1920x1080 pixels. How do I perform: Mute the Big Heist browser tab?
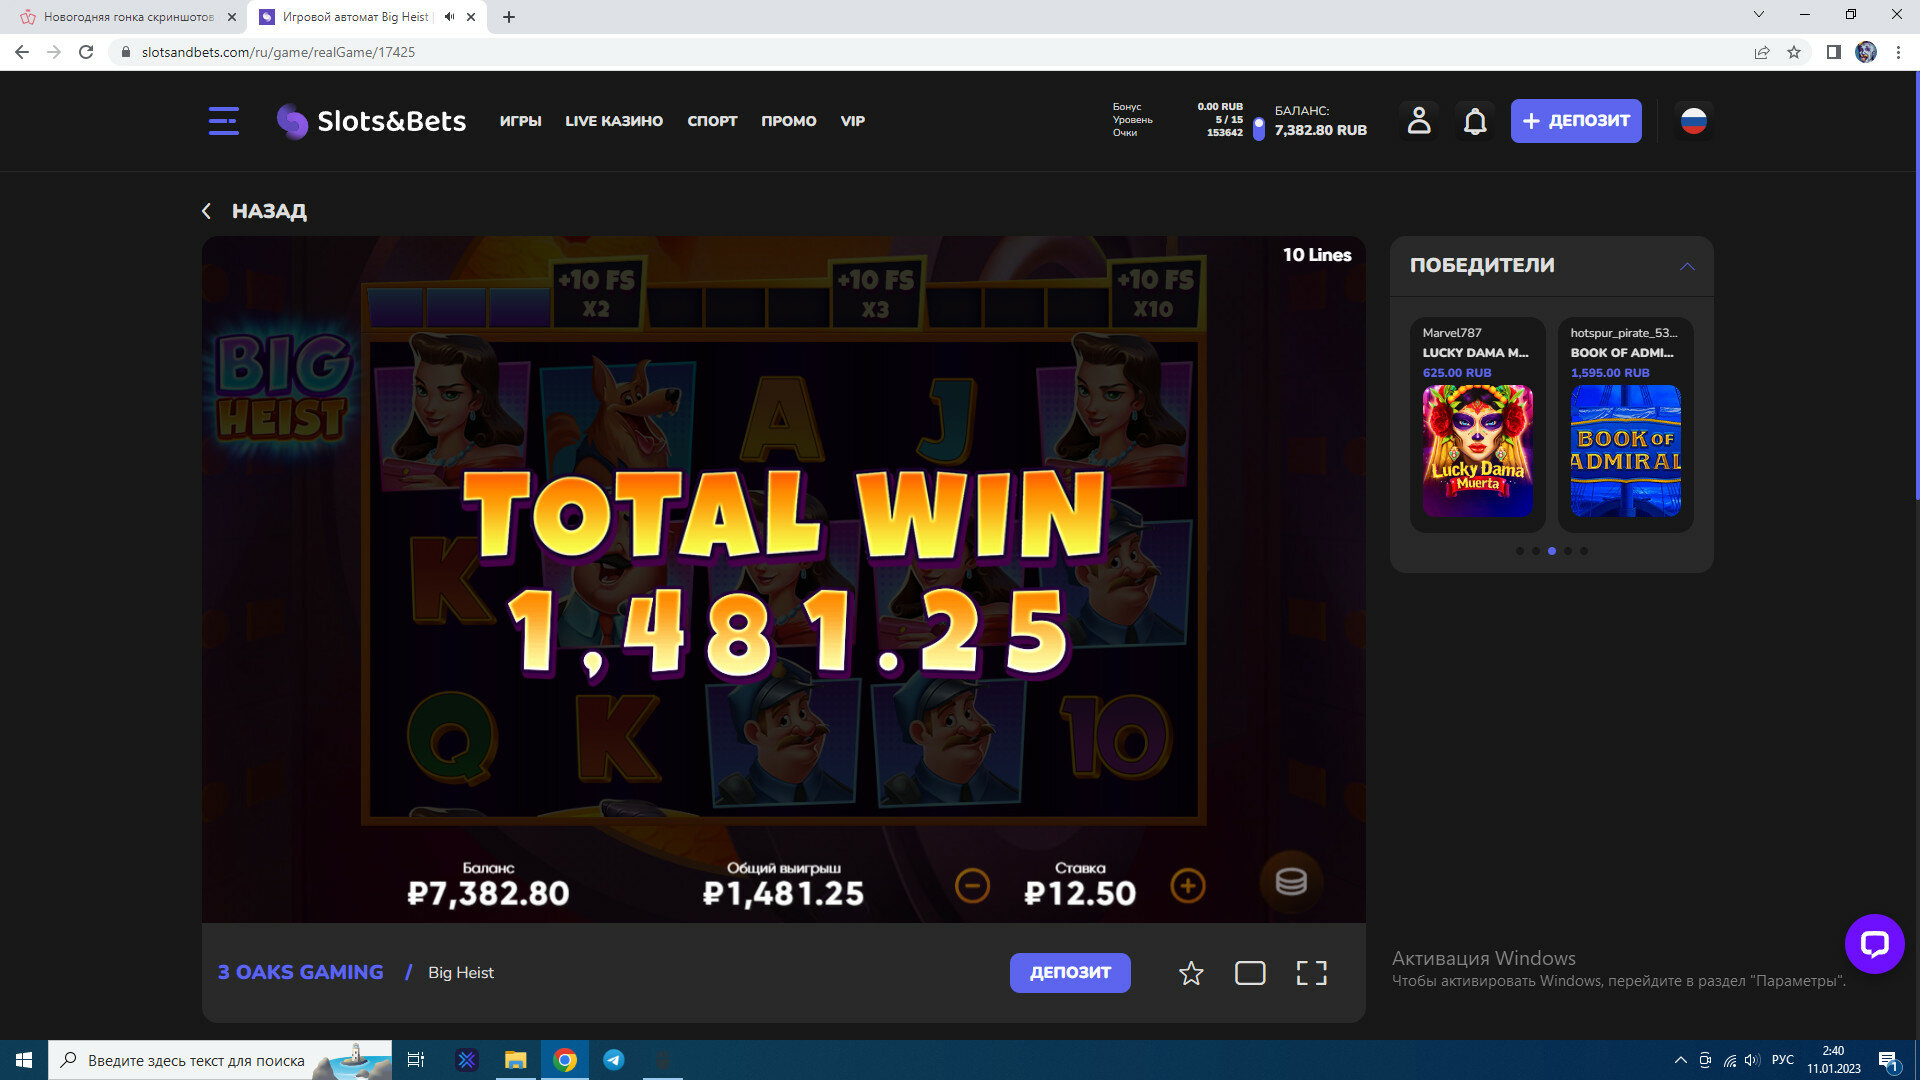click(450, 17)
